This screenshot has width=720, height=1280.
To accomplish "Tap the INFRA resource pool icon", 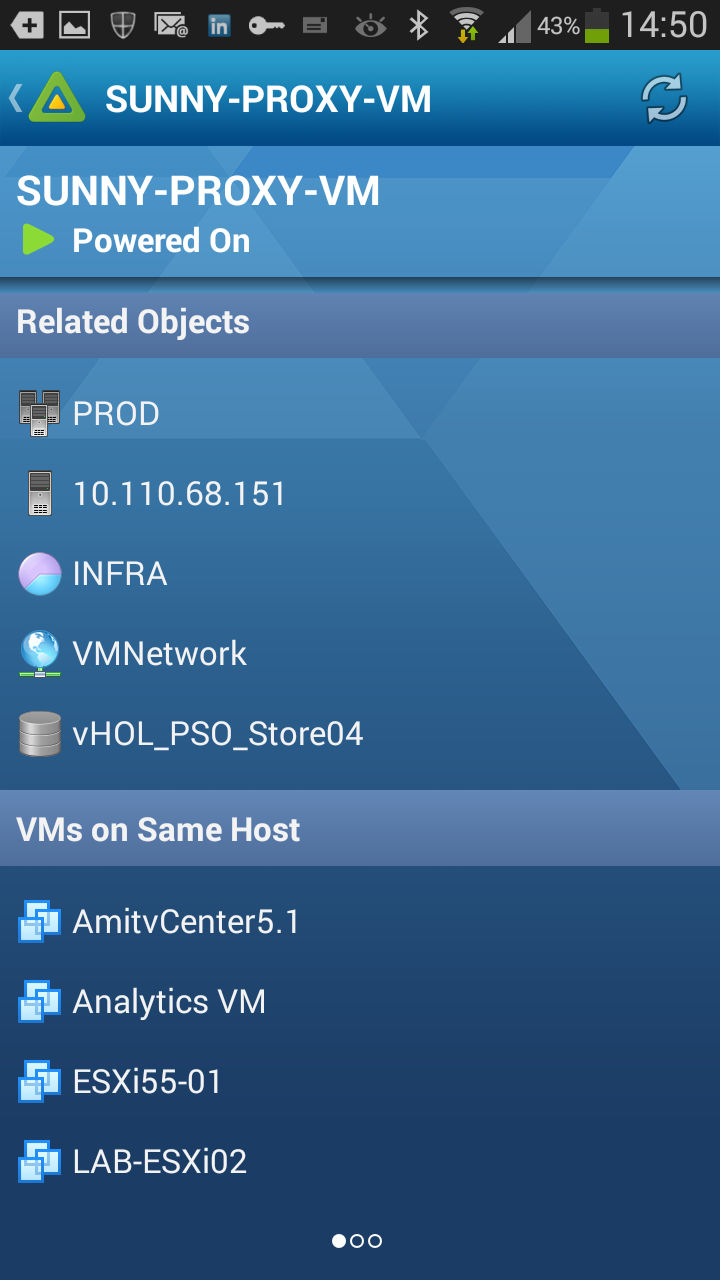I will click(40, 574).
